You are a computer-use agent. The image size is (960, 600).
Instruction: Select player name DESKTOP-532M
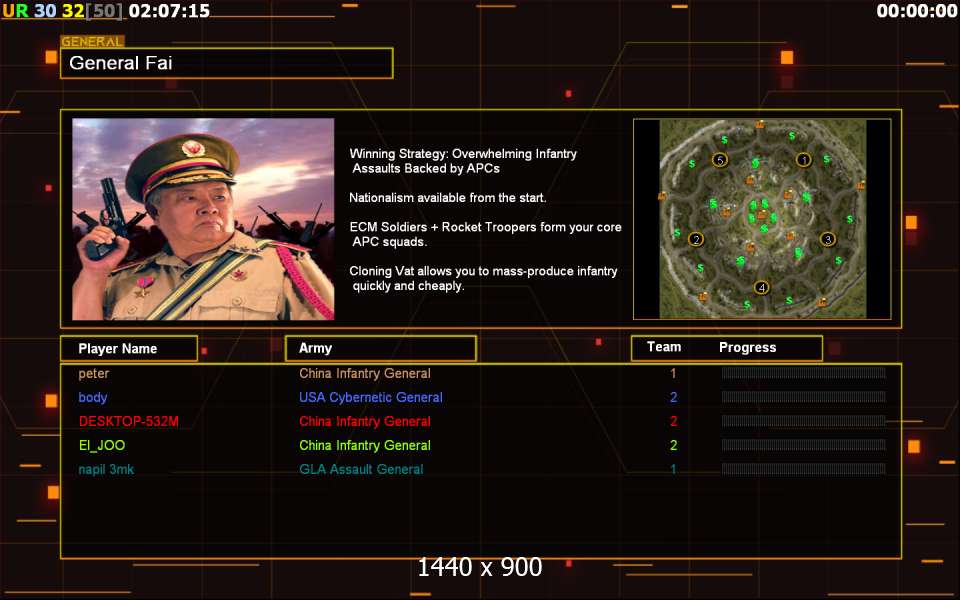click(129, 421)
